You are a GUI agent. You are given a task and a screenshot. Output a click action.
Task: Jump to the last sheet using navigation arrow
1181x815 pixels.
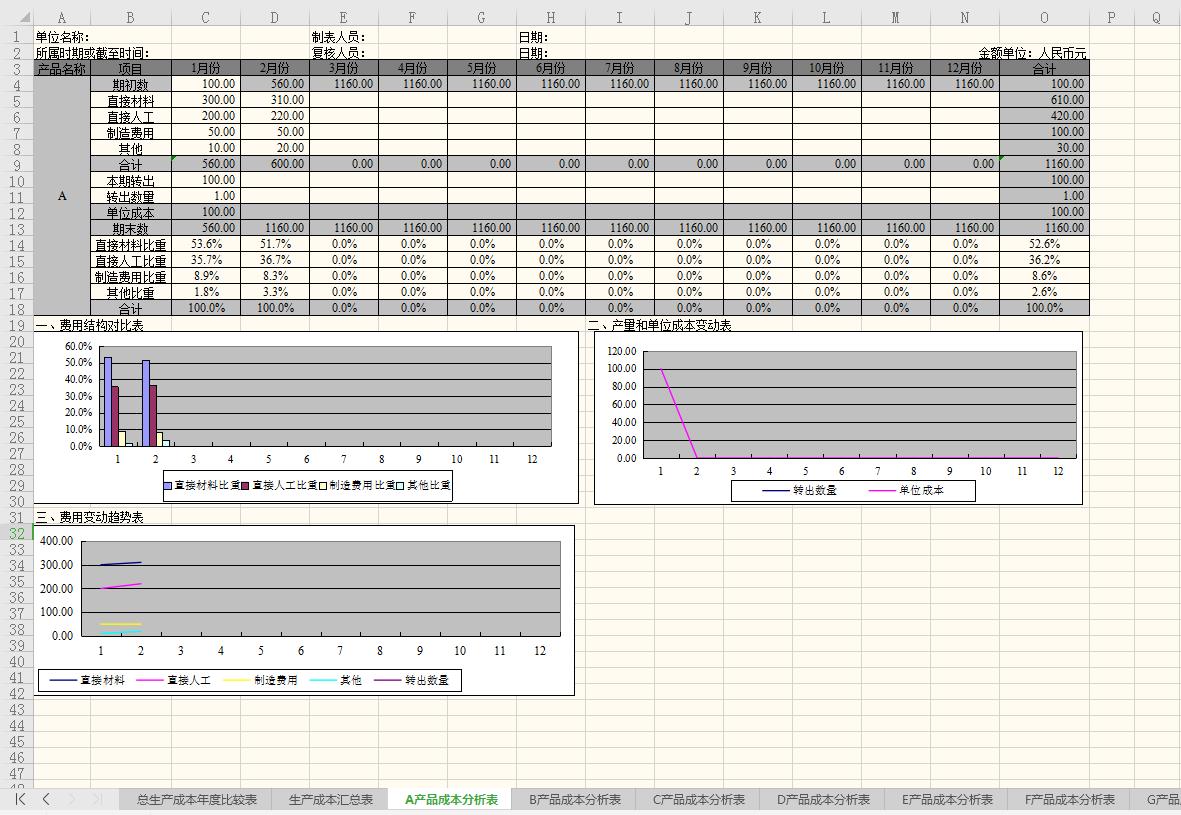pos(97,799)
